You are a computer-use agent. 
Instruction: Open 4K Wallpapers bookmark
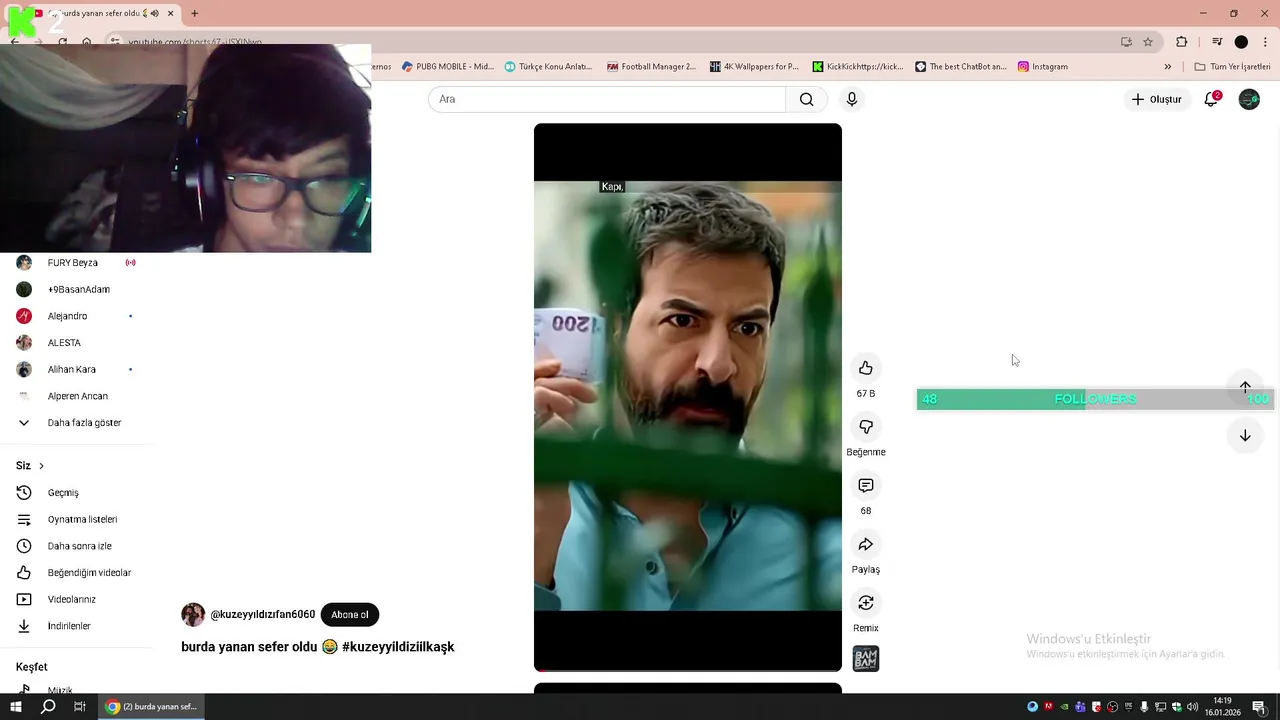pos(754,67)
